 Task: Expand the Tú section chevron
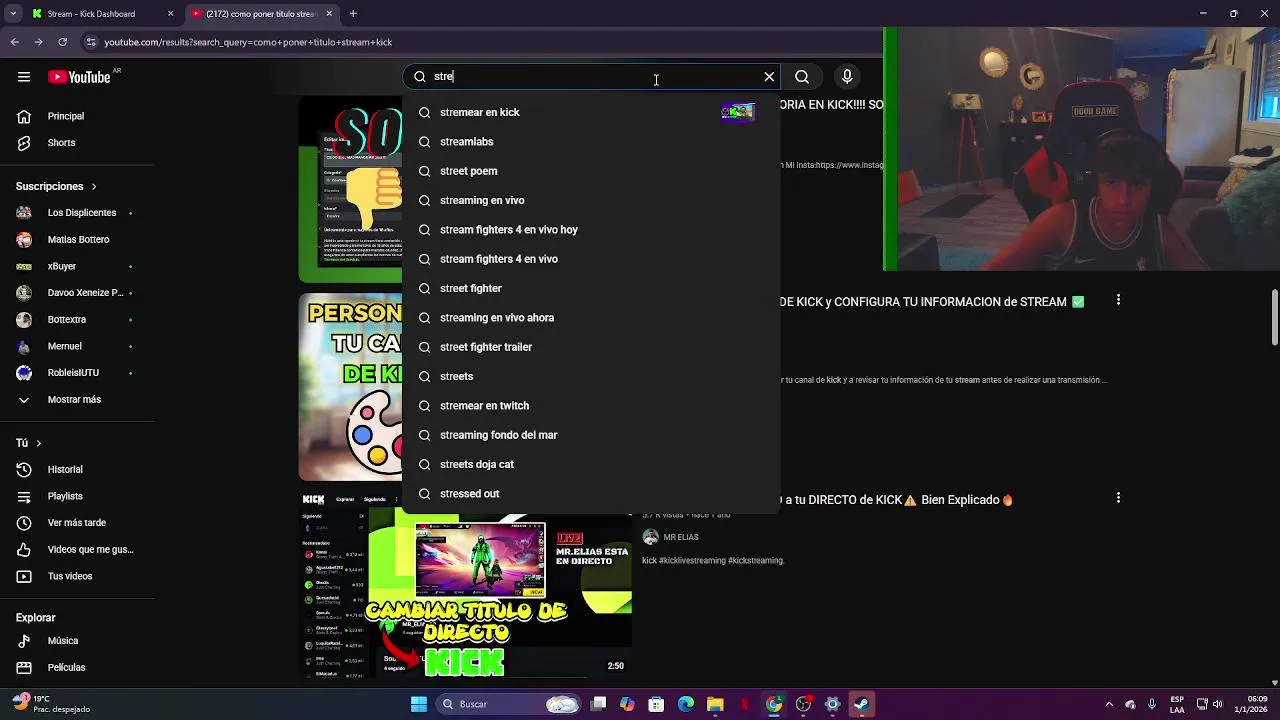39,443
